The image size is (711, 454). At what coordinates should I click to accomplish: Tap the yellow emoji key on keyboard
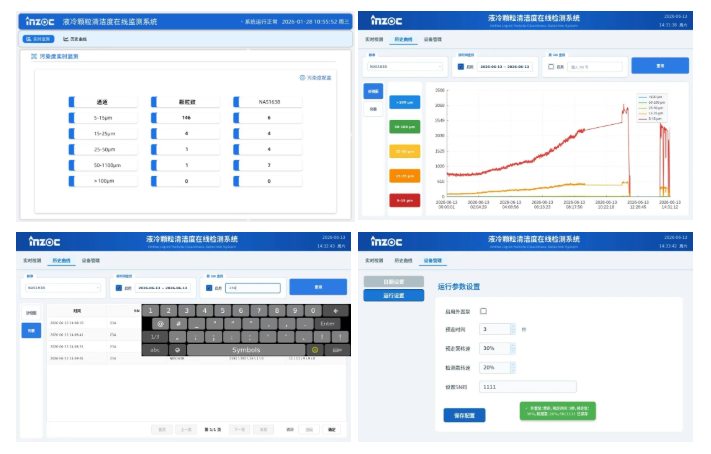(x=315, y=350)
